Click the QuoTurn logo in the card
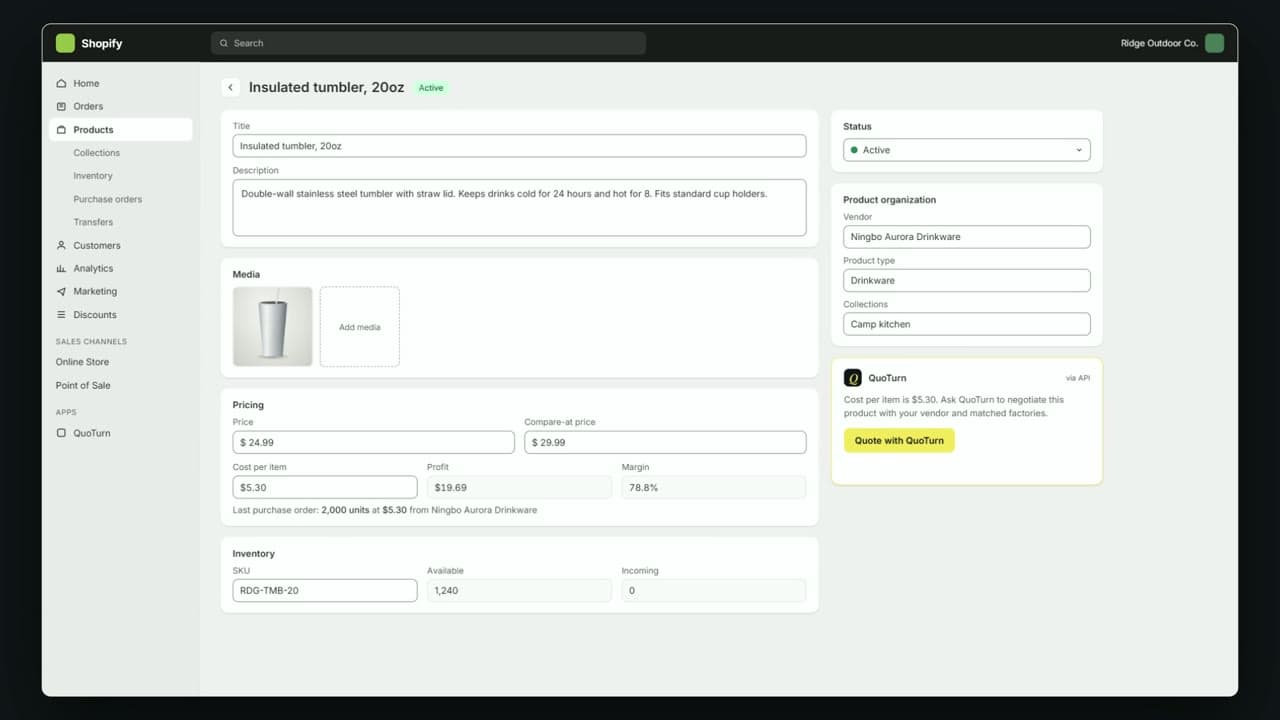This screenshot has height=720, width=1280. (852, 378)
